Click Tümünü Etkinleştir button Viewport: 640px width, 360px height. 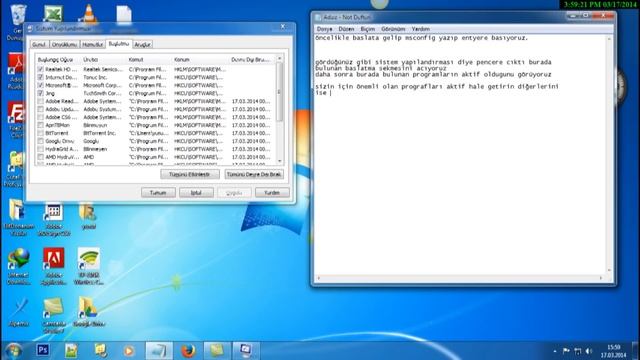tap(189, 174)
